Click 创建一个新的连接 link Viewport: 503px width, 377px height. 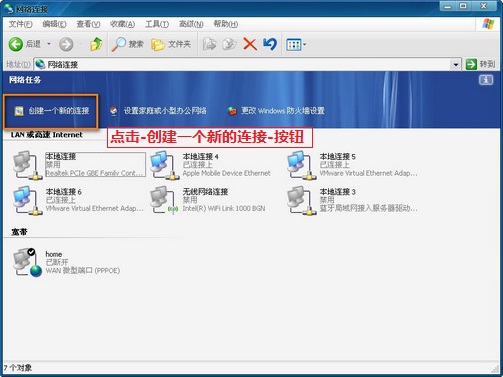pyautogui.click(x=59, y=111)
